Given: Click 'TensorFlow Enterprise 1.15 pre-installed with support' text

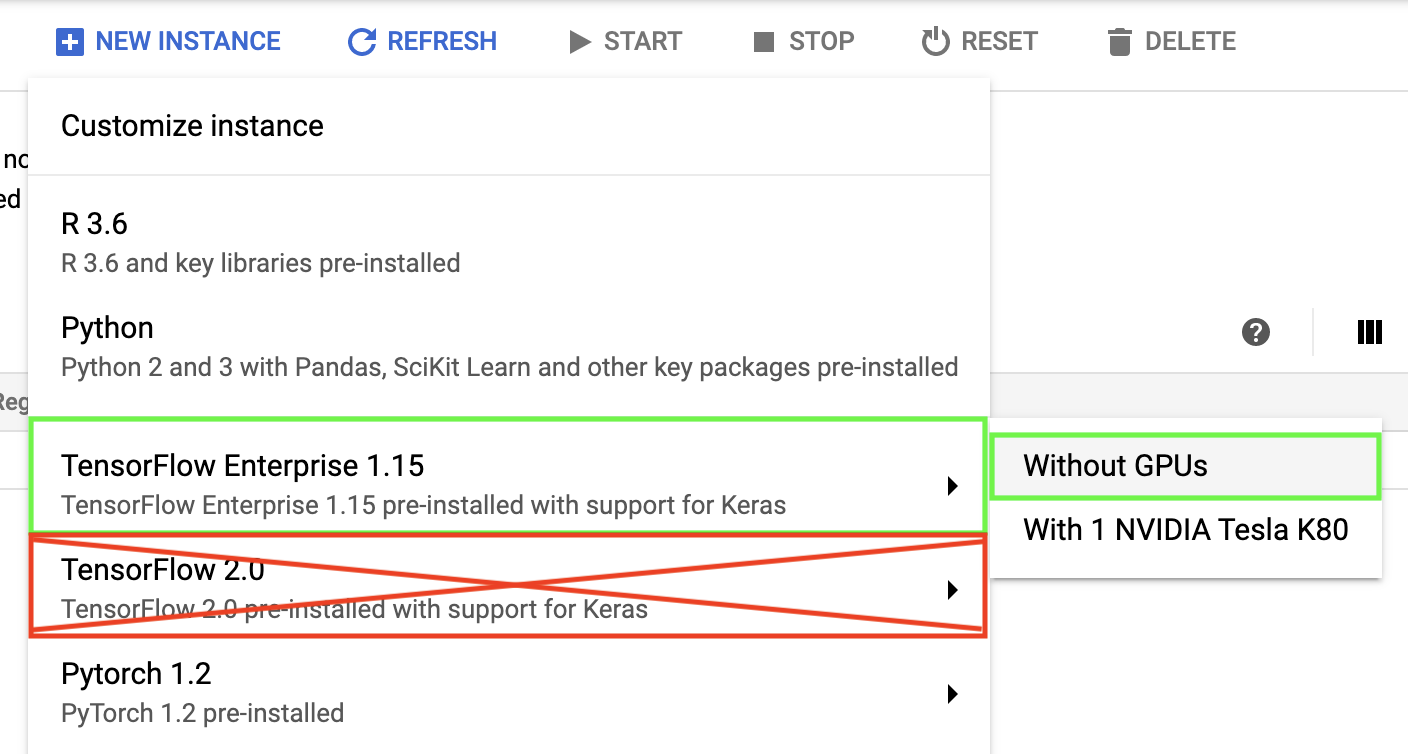Looking at the screenshot, I should [424, 505].
